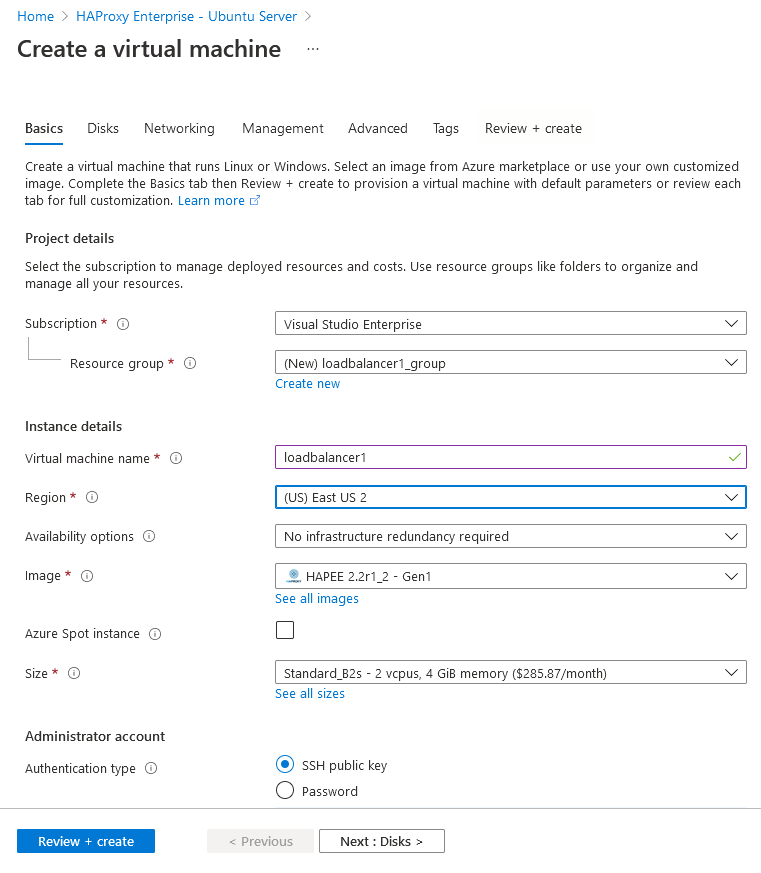Image resolution: width=761 pixels, height=873 pixels.
Task: Click the Review + create button
Action: (x=85, y=841)
